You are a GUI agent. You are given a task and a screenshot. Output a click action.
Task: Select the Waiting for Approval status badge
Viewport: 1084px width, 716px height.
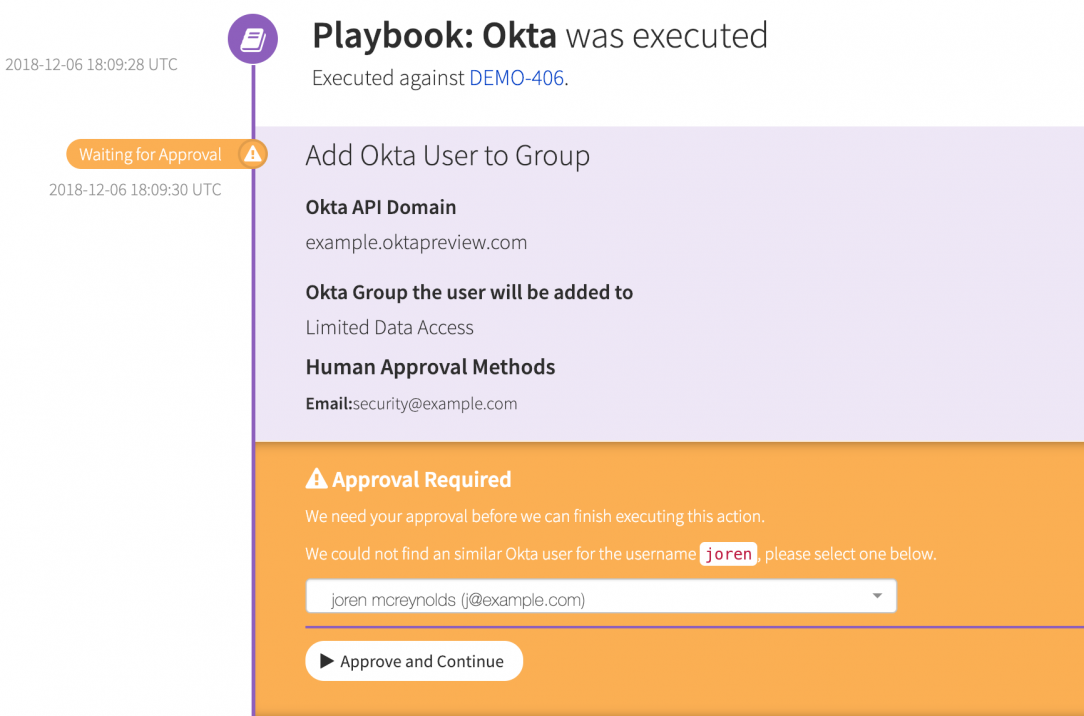152,154
